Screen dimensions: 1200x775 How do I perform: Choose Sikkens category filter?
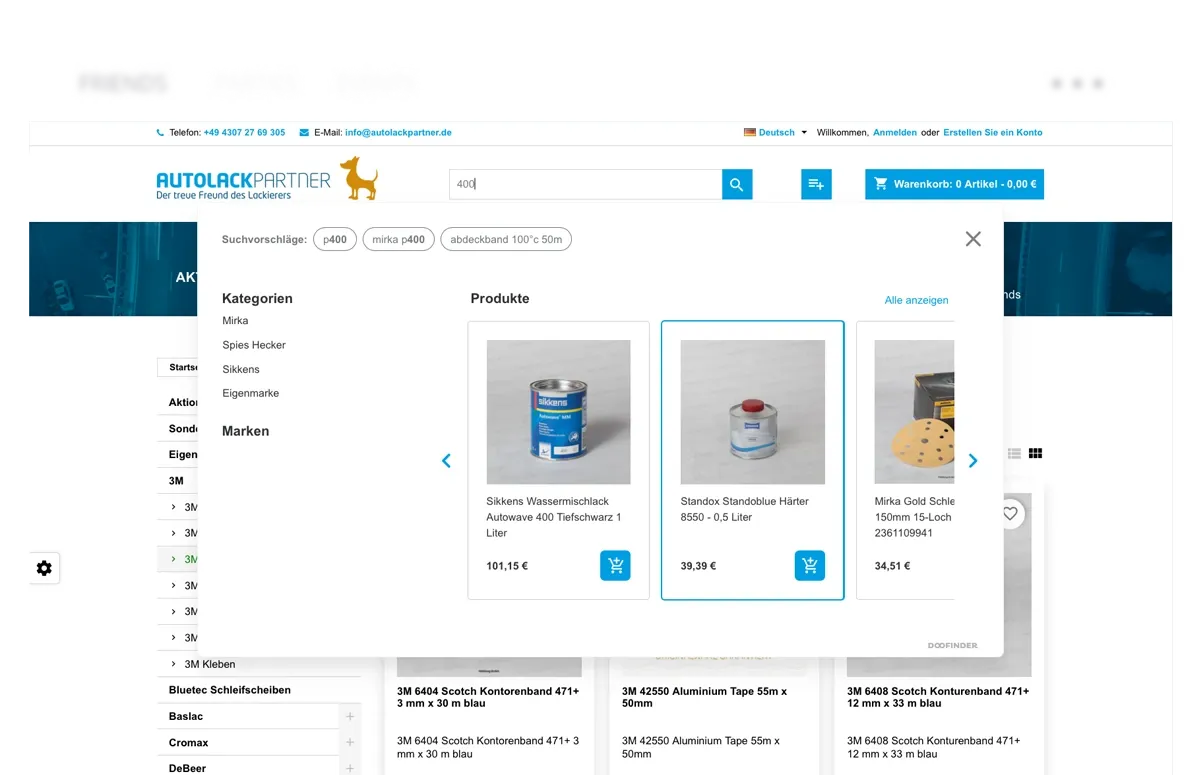point(241,369)
